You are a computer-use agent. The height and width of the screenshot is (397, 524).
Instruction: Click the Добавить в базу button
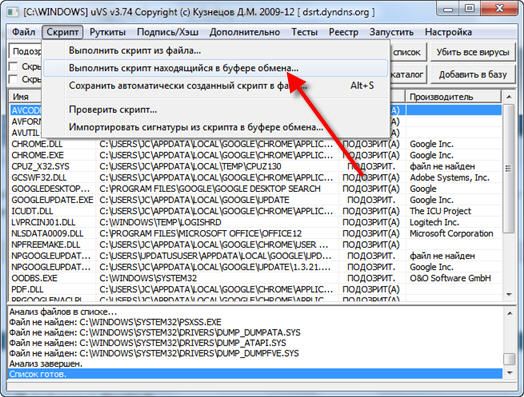point(473,75)
